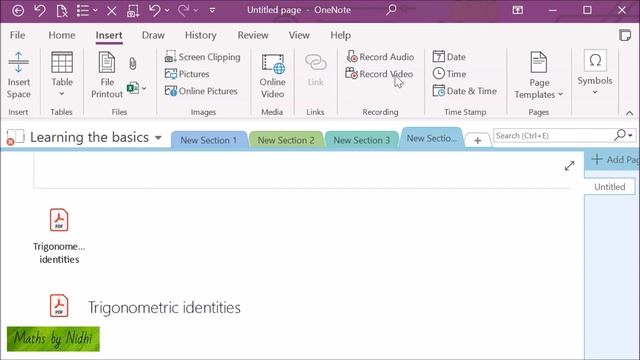
Task: Insert the Date stamp
Action: click(x=449, y=57)
